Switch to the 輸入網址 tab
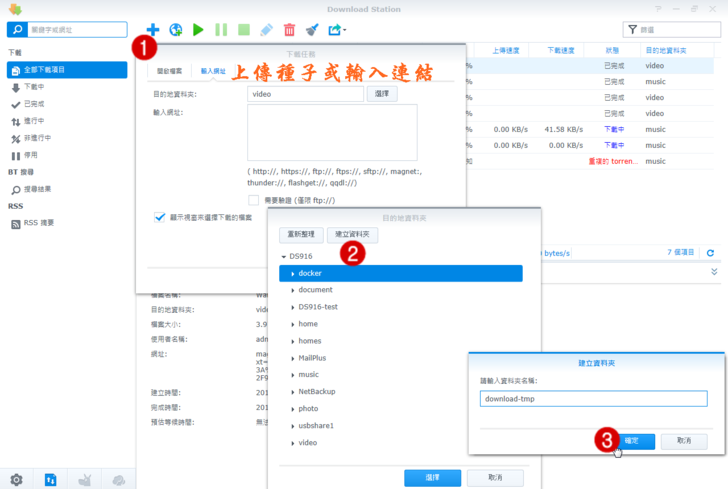This screenshot has height=489, width=728. 213,72
